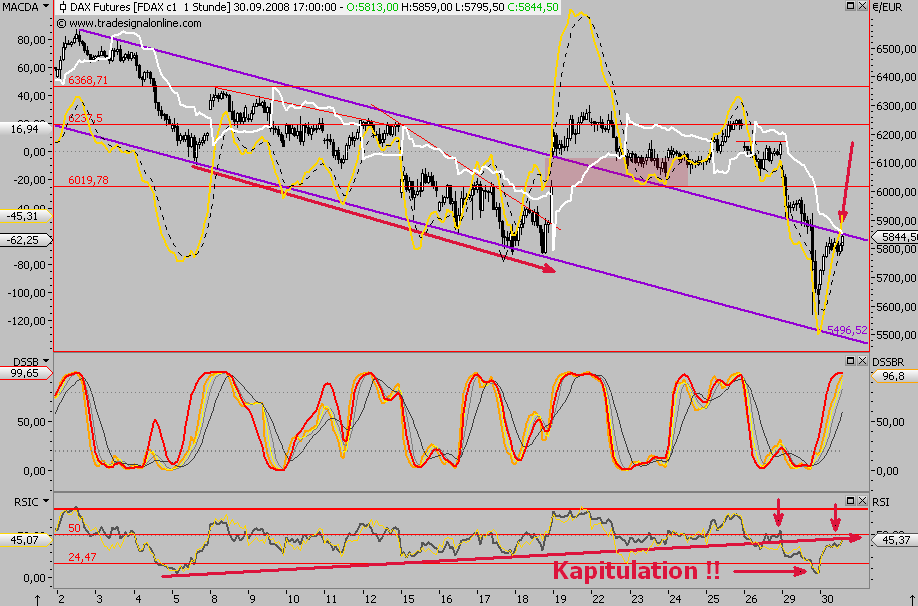
Task: Click the up arrow below the RSIC axis
Action: pyautogui.click(x=37, y=600)
